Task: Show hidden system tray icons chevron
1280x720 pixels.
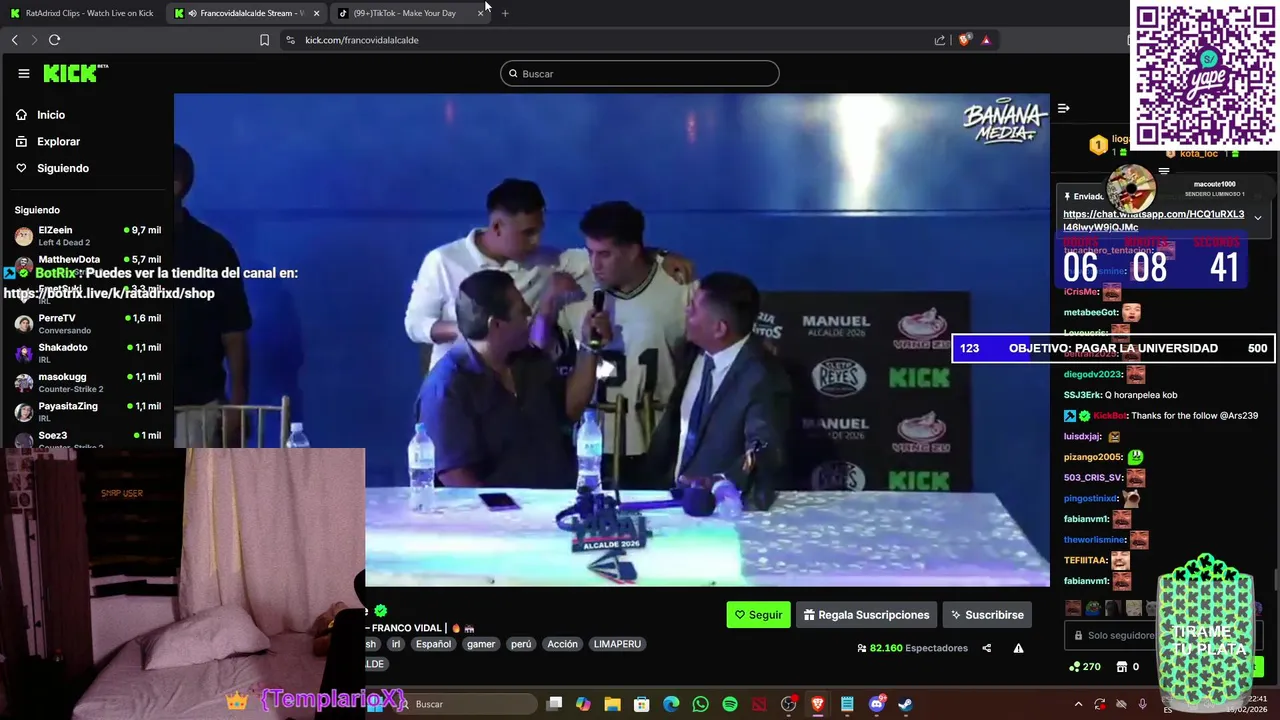Action: [x=1078, y=704]
